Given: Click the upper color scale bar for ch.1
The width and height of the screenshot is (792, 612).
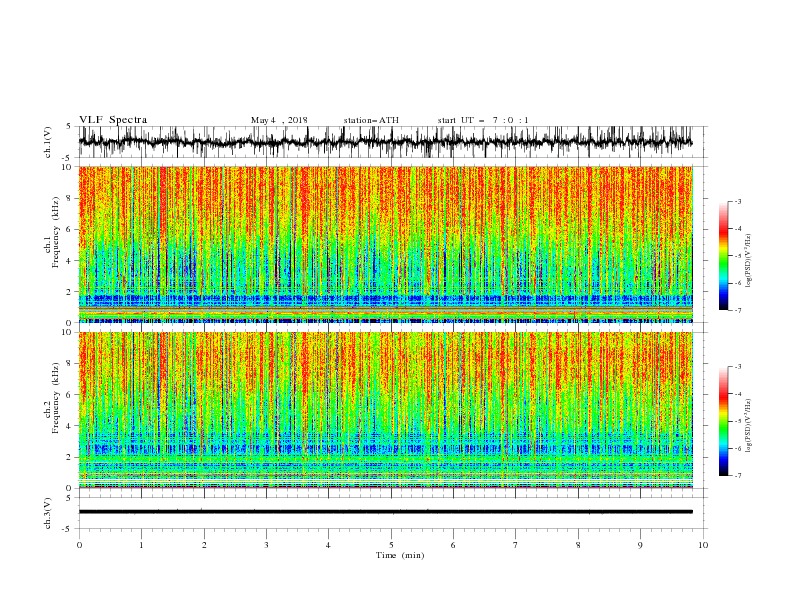Looking at the screenshot, I should pos(724,256).
